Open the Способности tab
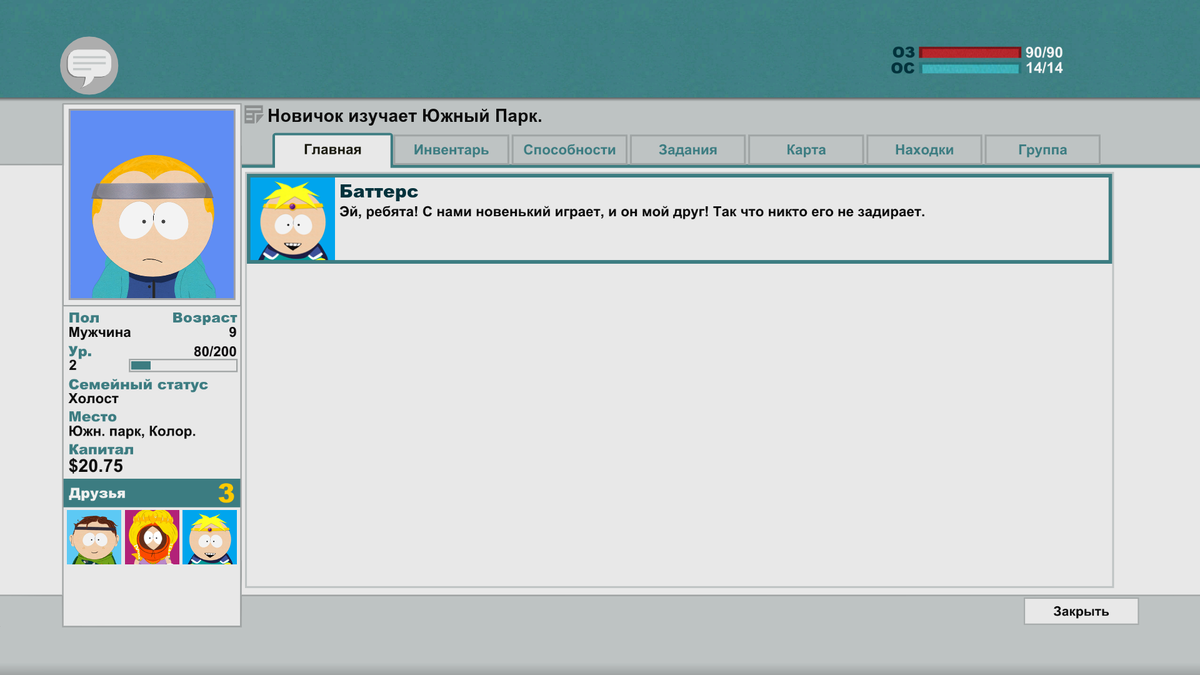1200x675 pixels. click(569, 150)
